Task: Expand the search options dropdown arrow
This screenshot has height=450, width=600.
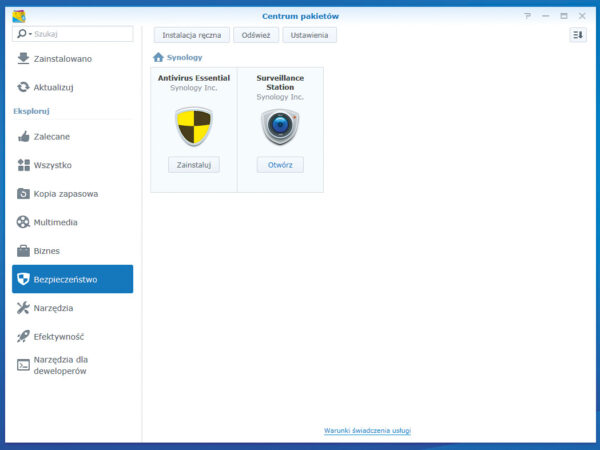Action: [30, 34]
